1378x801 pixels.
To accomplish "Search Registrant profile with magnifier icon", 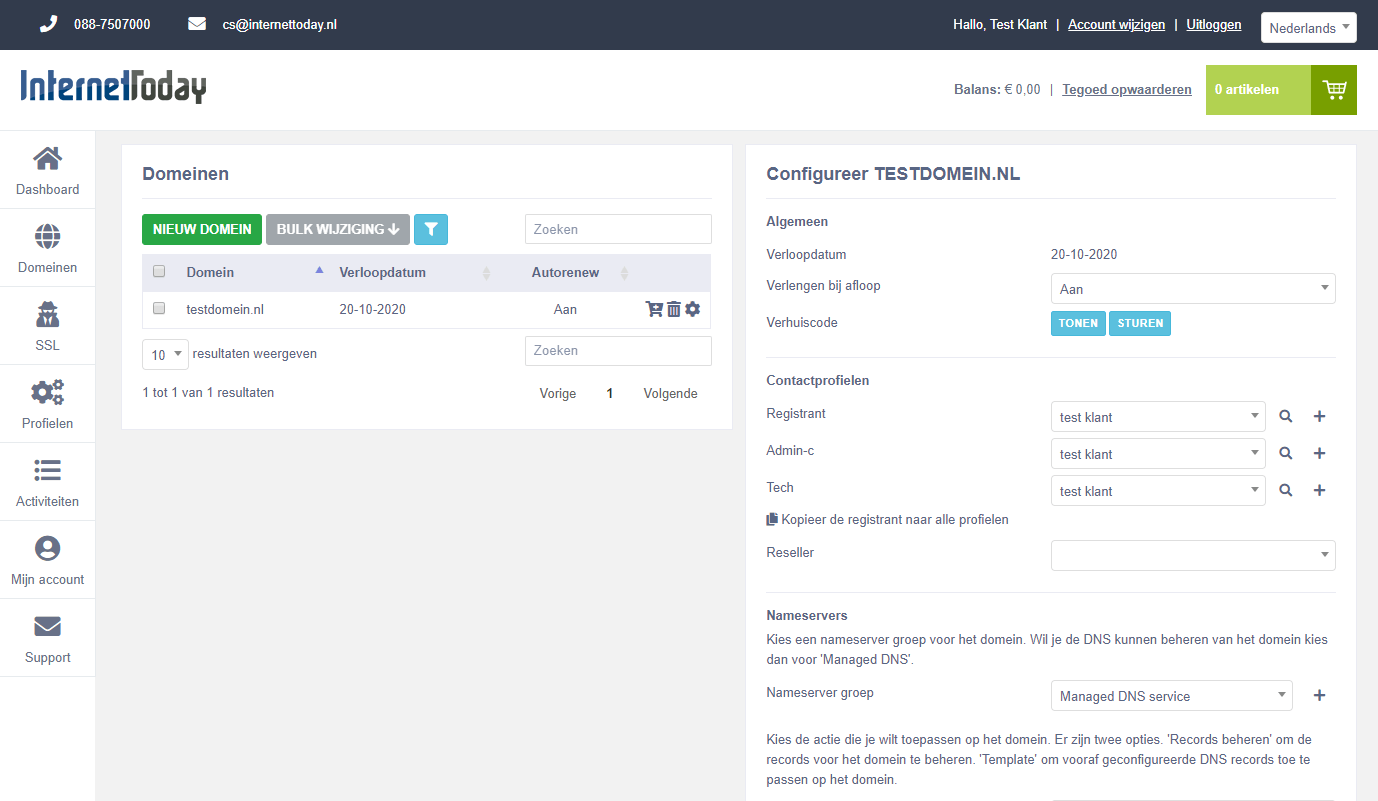I will (1286, 417).
